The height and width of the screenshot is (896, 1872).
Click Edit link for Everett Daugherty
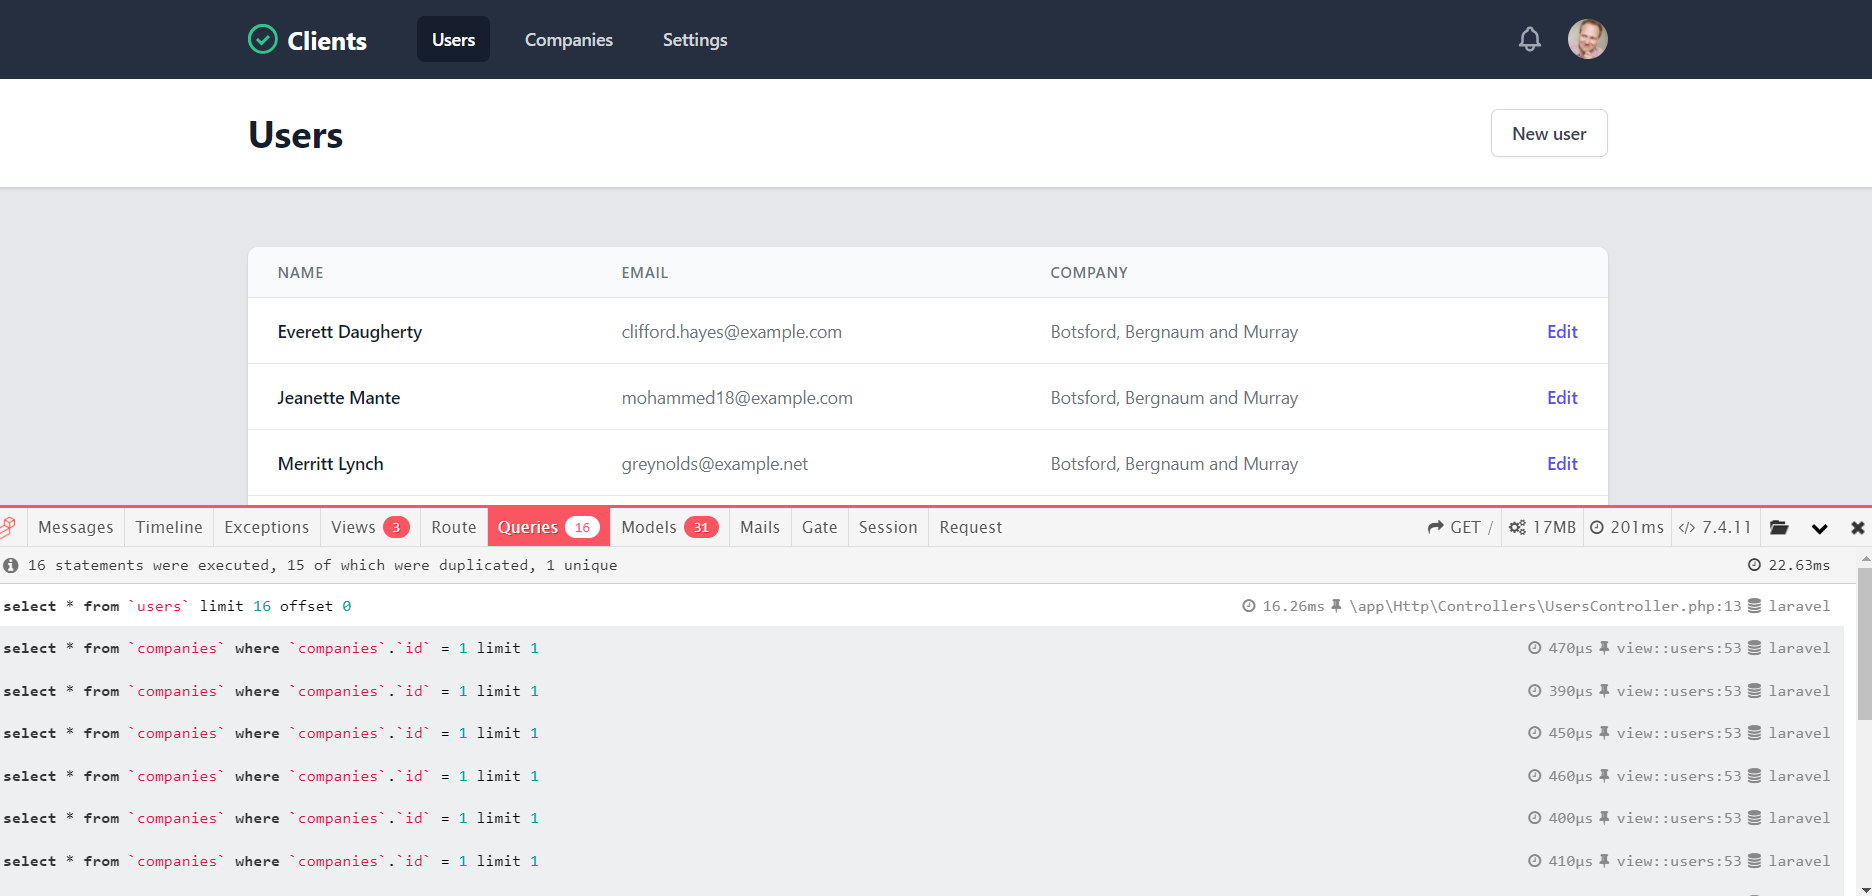[x=1561, y=332]
